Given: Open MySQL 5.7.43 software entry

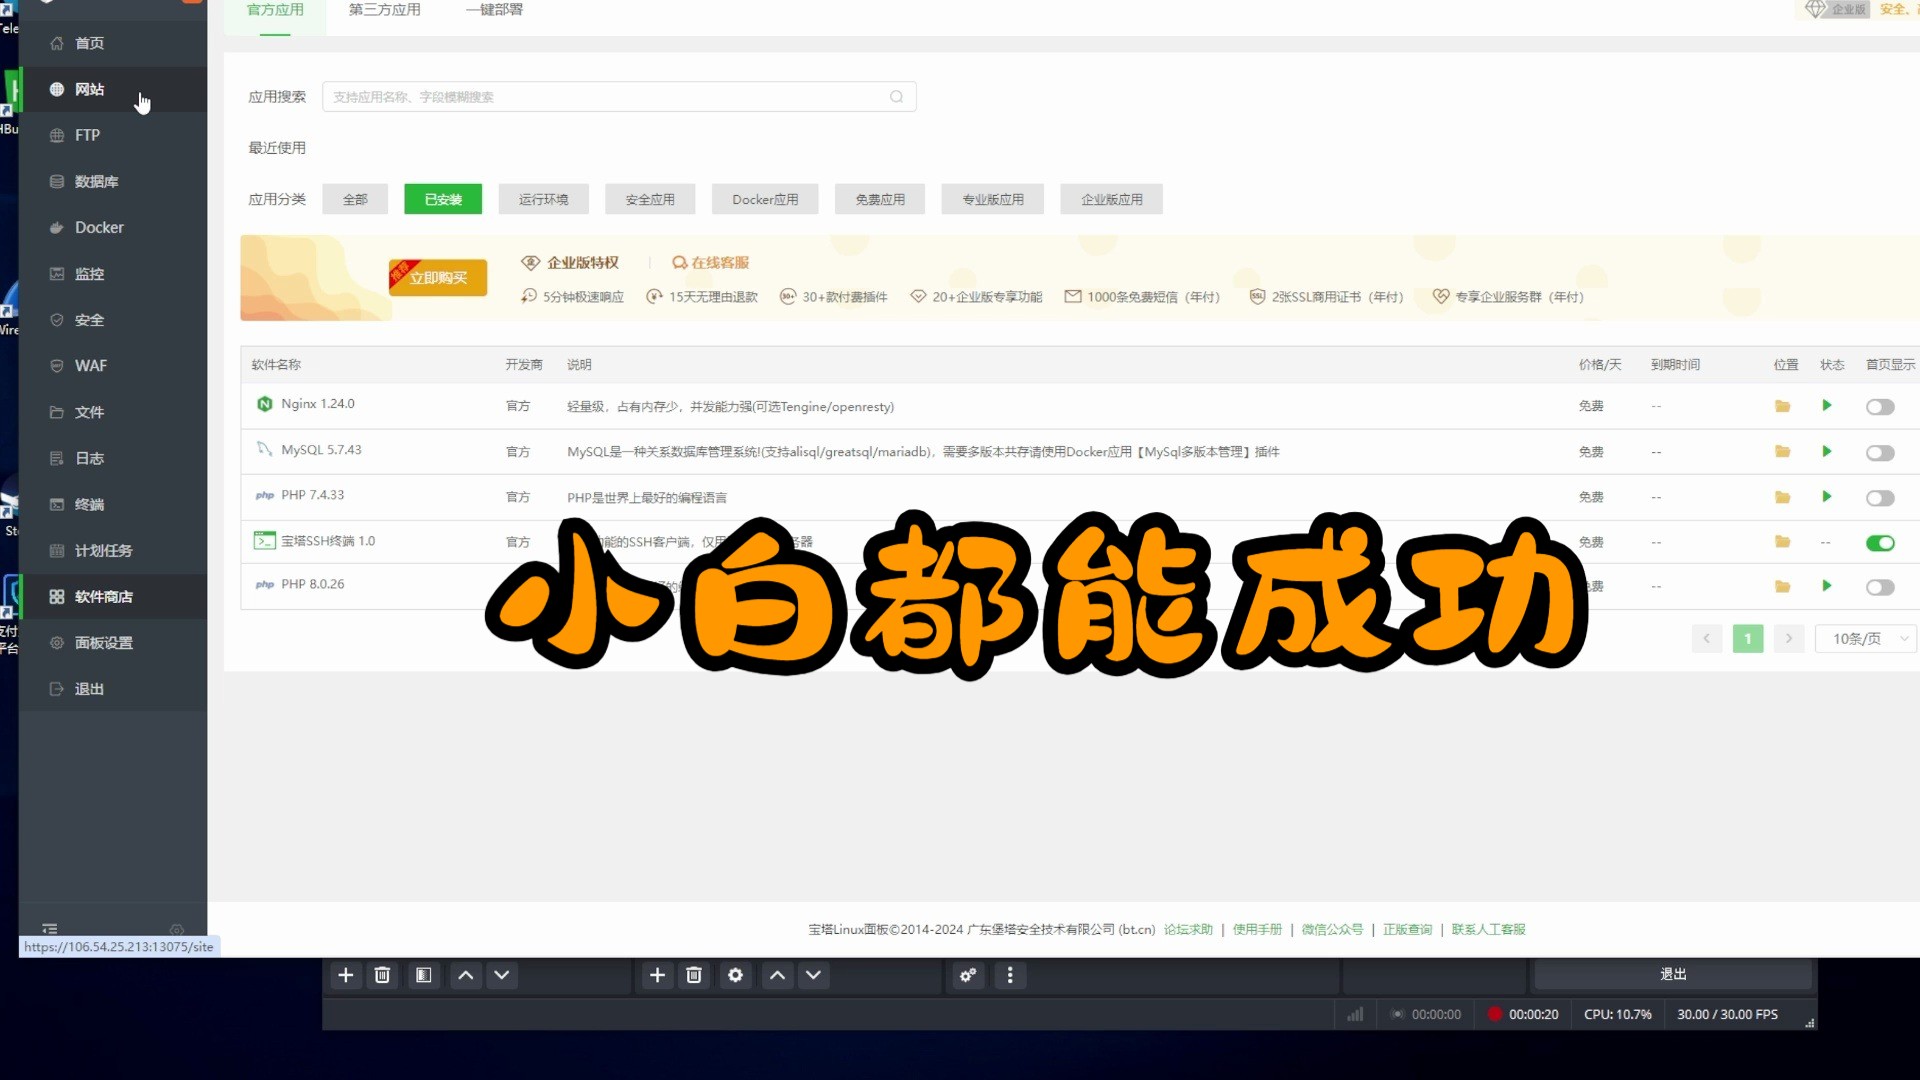Looking at the screenshot, I should point(321,450).
